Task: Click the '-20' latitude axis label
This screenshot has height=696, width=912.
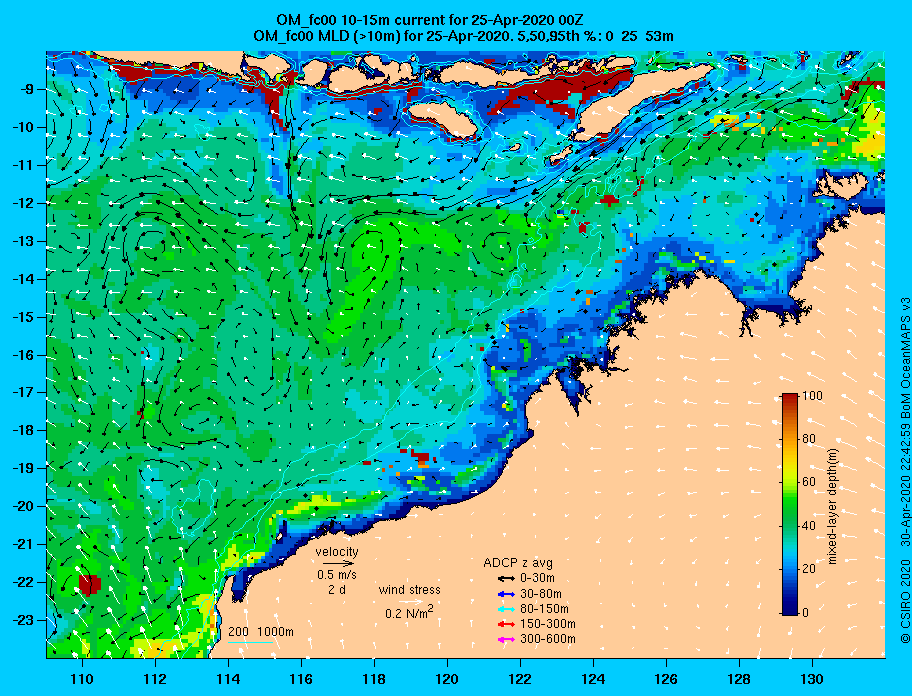Action: [x=24, y=506]
